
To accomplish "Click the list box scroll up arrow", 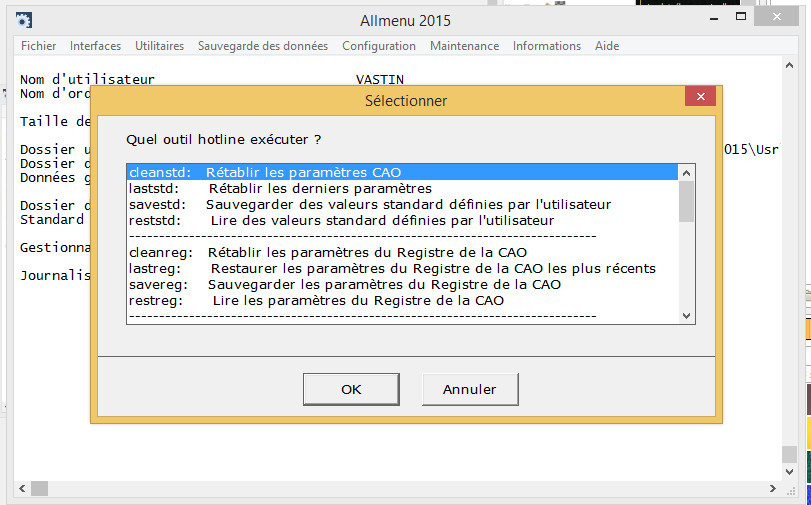I will point(686,173).
